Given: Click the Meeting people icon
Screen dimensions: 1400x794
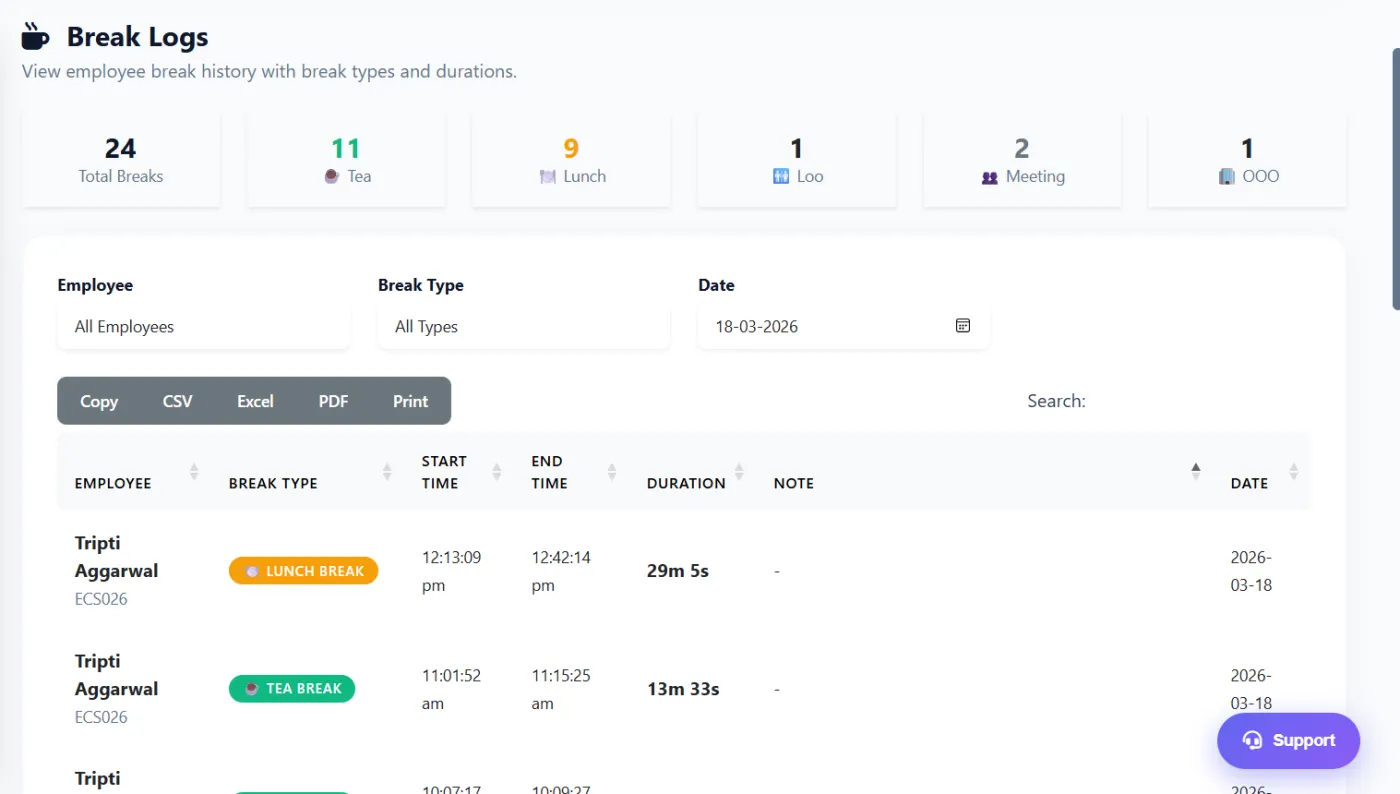Looking at the screenshot, I should click(x=990, y=177).
